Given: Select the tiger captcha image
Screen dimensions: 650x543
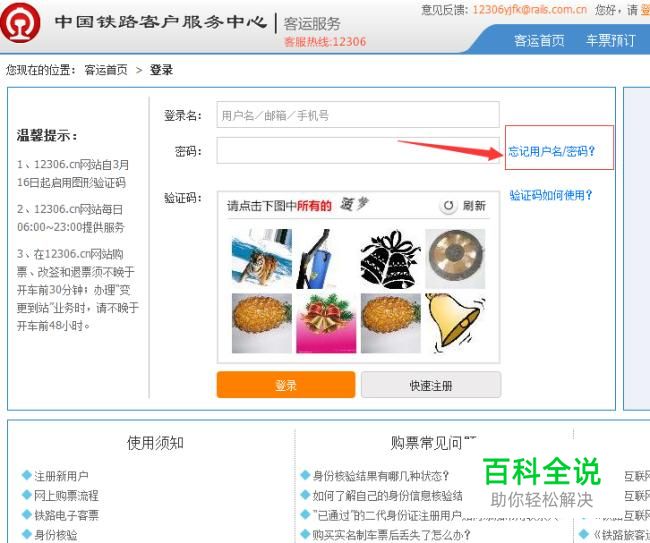Looking at the screenshot, I should click(x=262, y=259).
